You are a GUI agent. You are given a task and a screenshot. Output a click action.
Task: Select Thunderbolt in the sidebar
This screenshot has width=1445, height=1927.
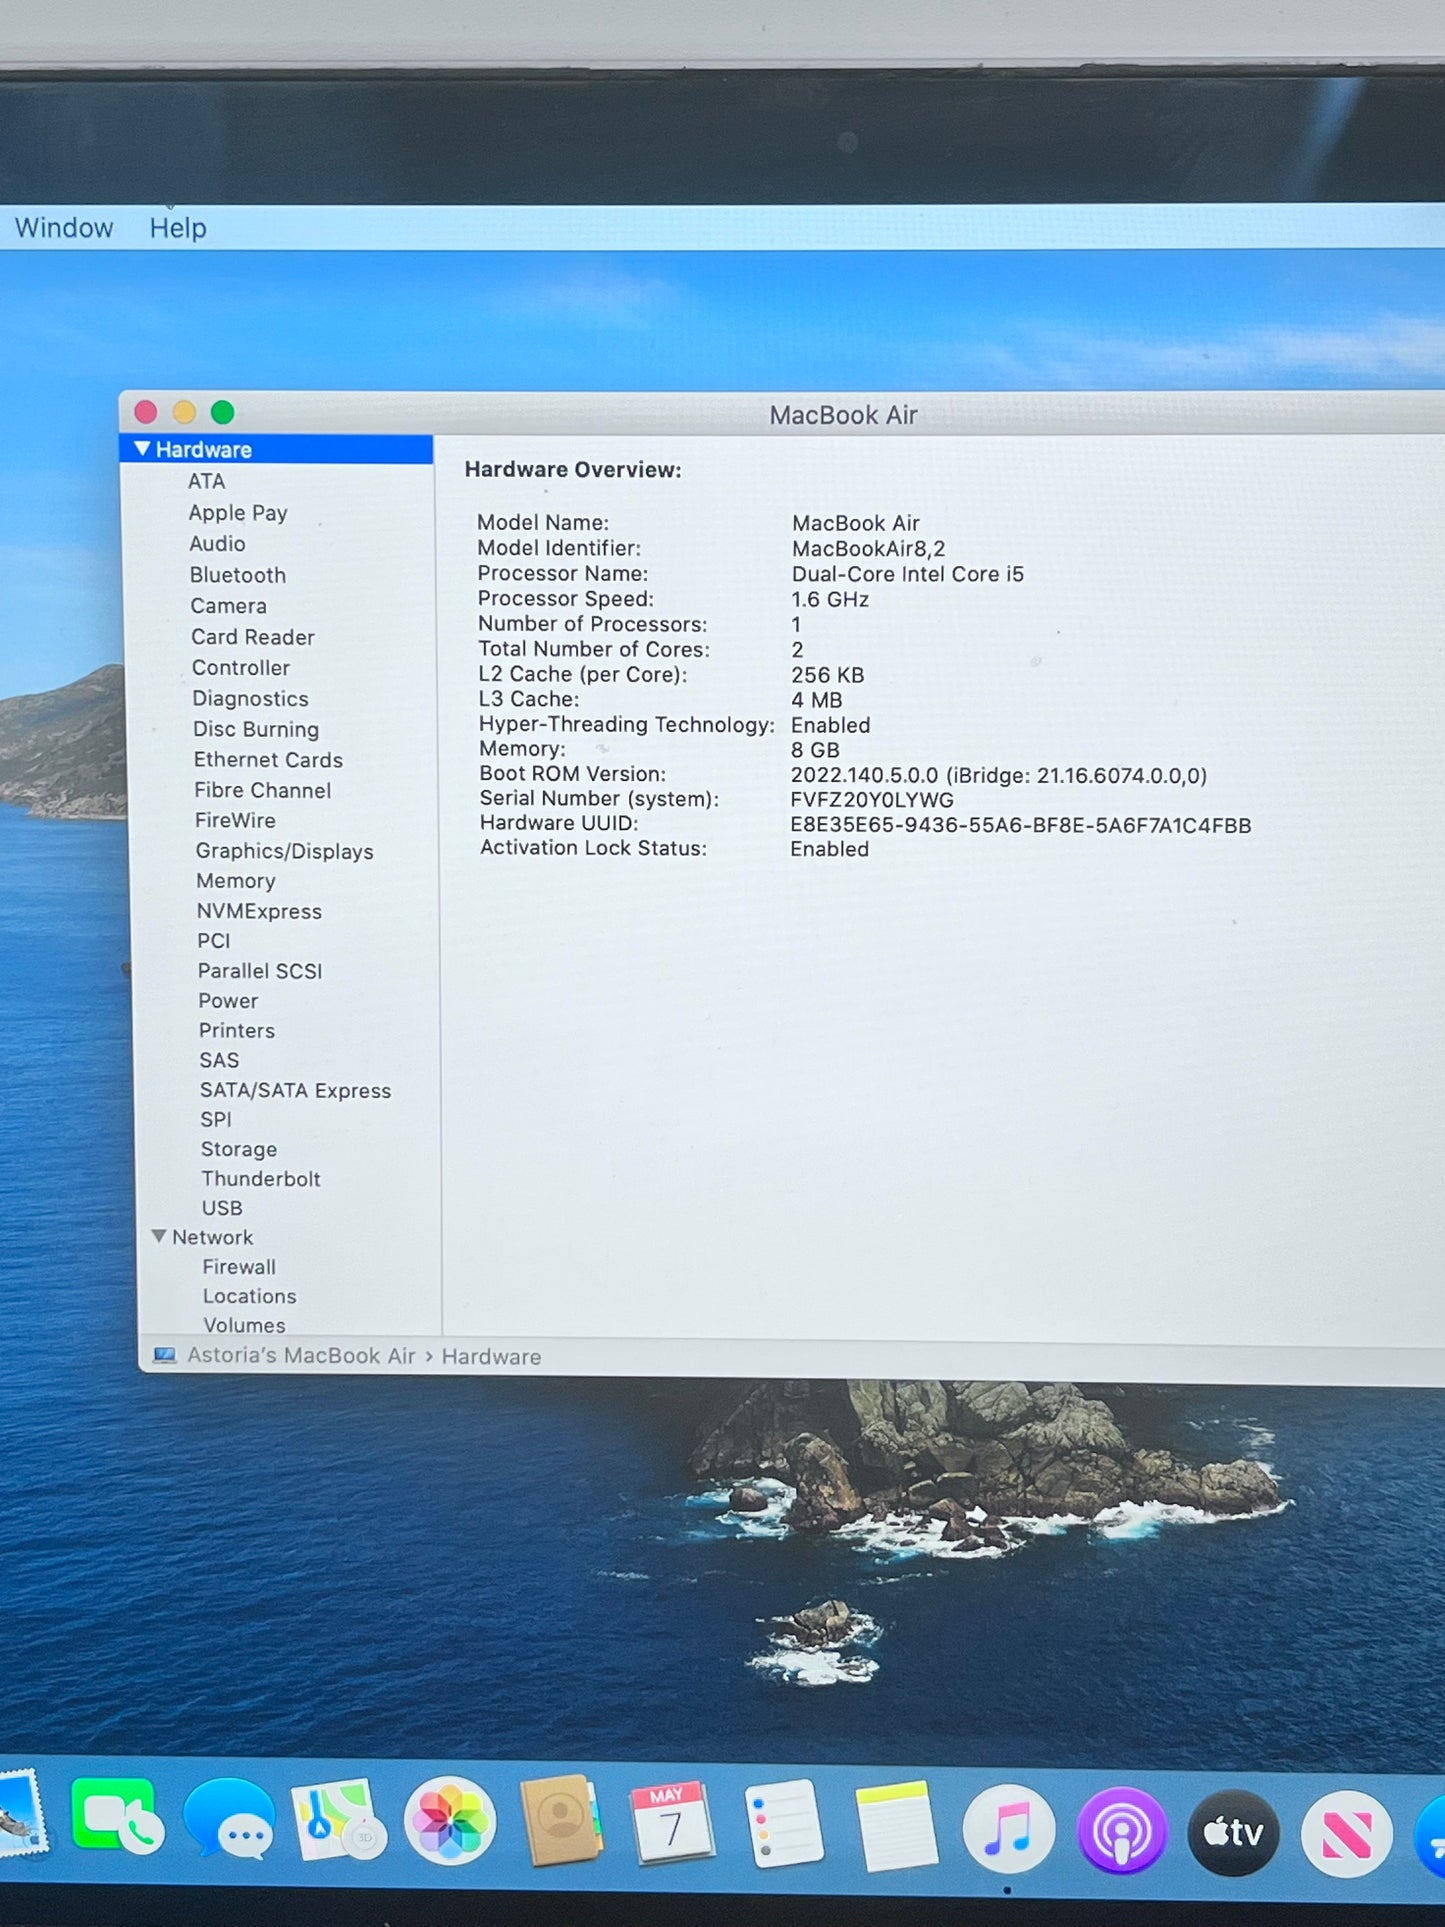pos(261,1179)
